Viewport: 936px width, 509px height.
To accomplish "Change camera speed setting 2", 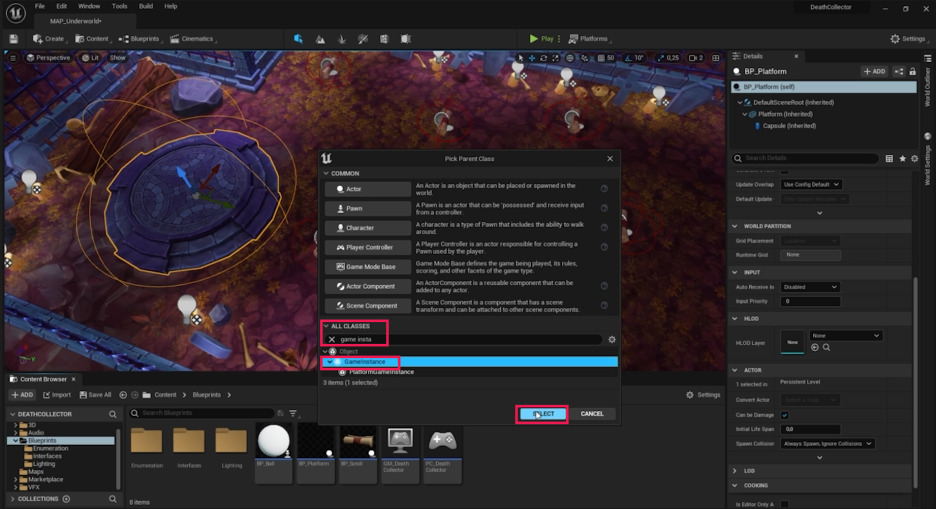I will (696, 58).
